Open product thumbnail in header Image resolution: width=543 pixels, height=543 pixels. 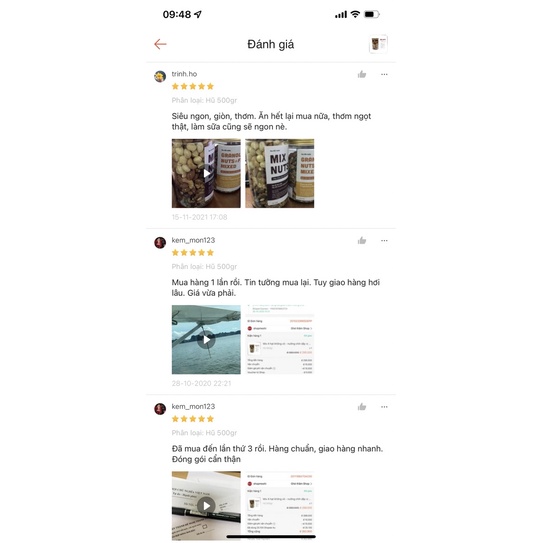pyautogui.click(x=378, y=44)
